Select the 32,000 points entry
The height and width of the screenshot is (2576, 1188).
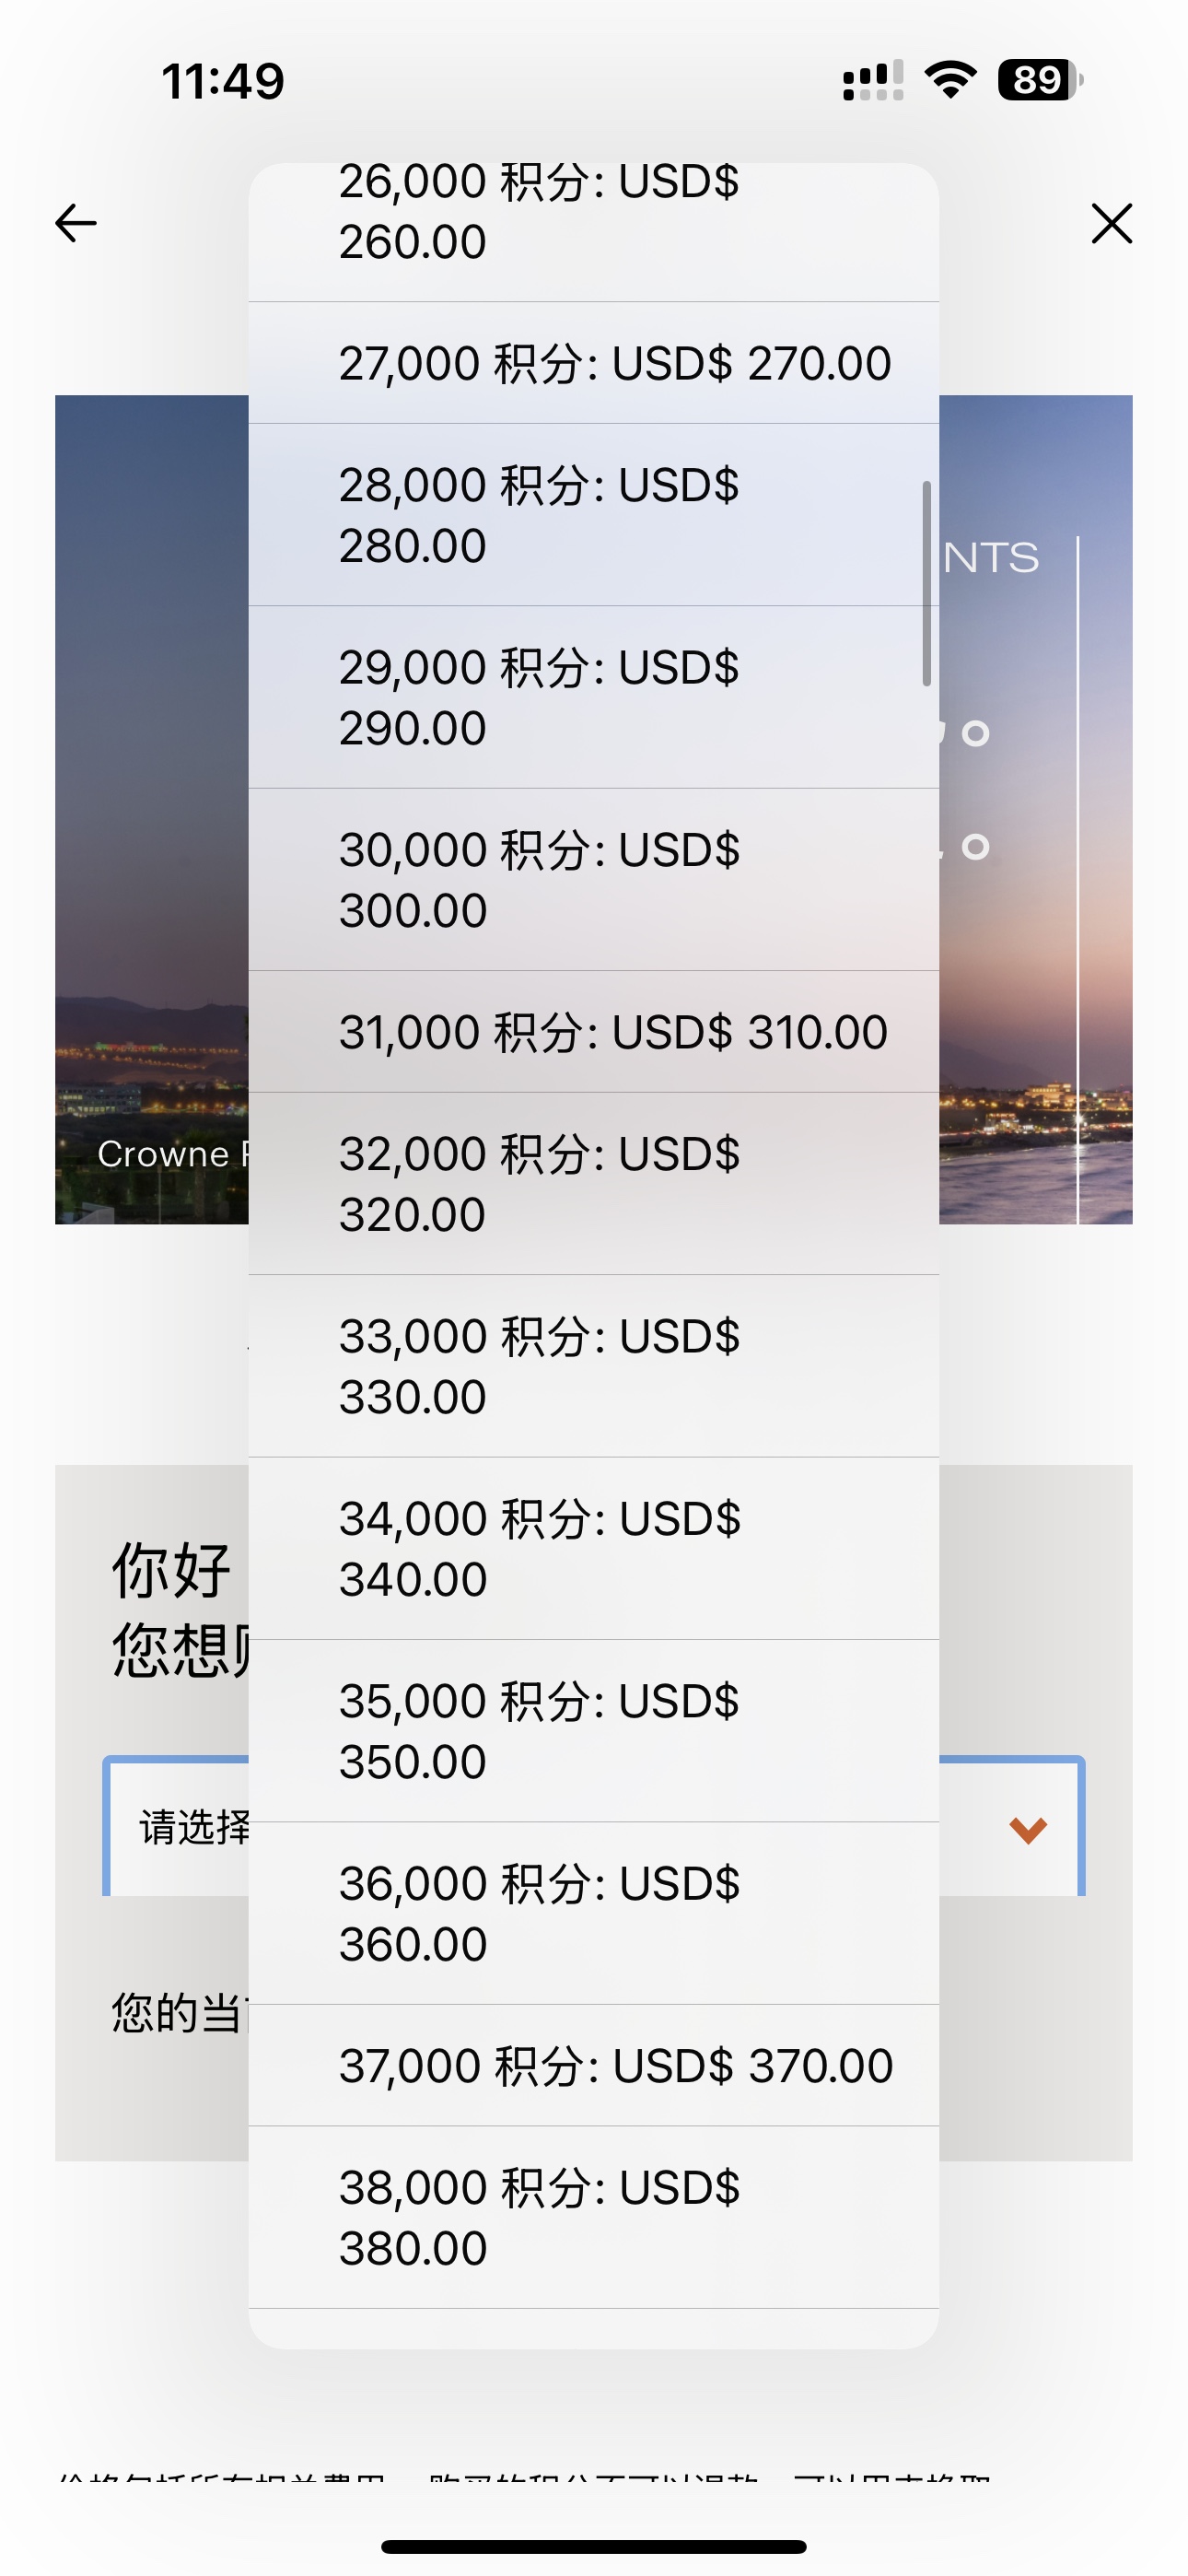(593, 1184)
